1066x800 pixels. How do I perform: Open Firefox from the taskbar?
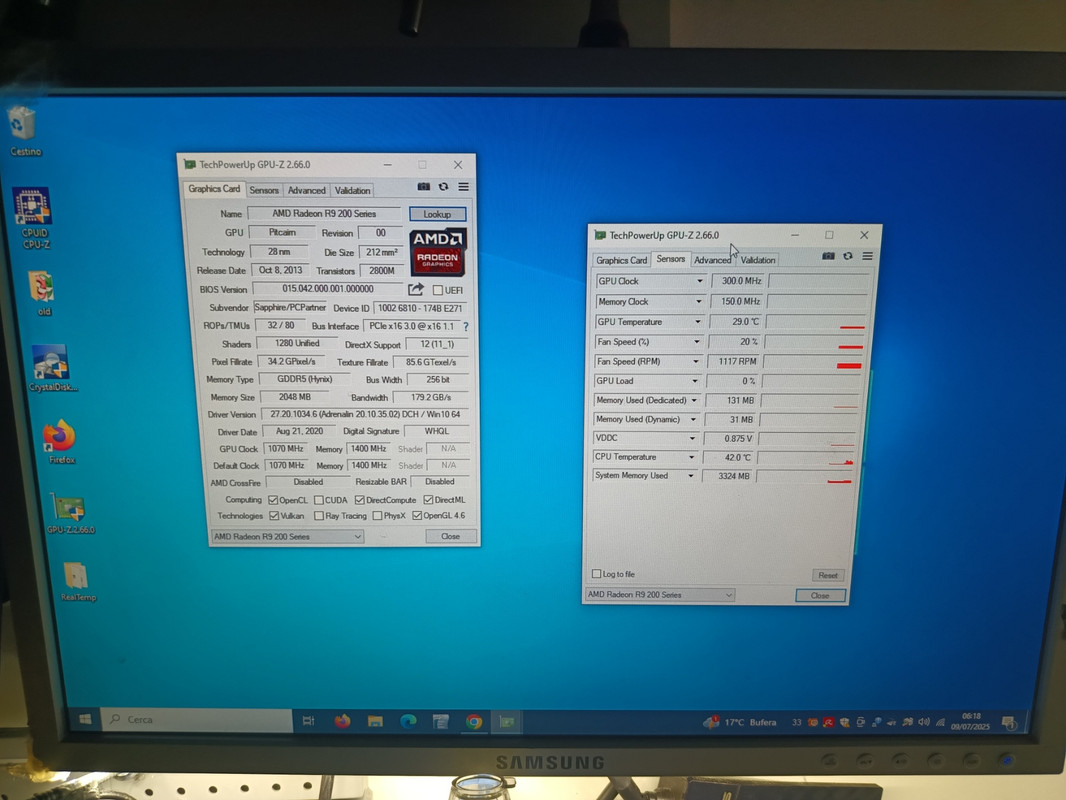[342, 720]
